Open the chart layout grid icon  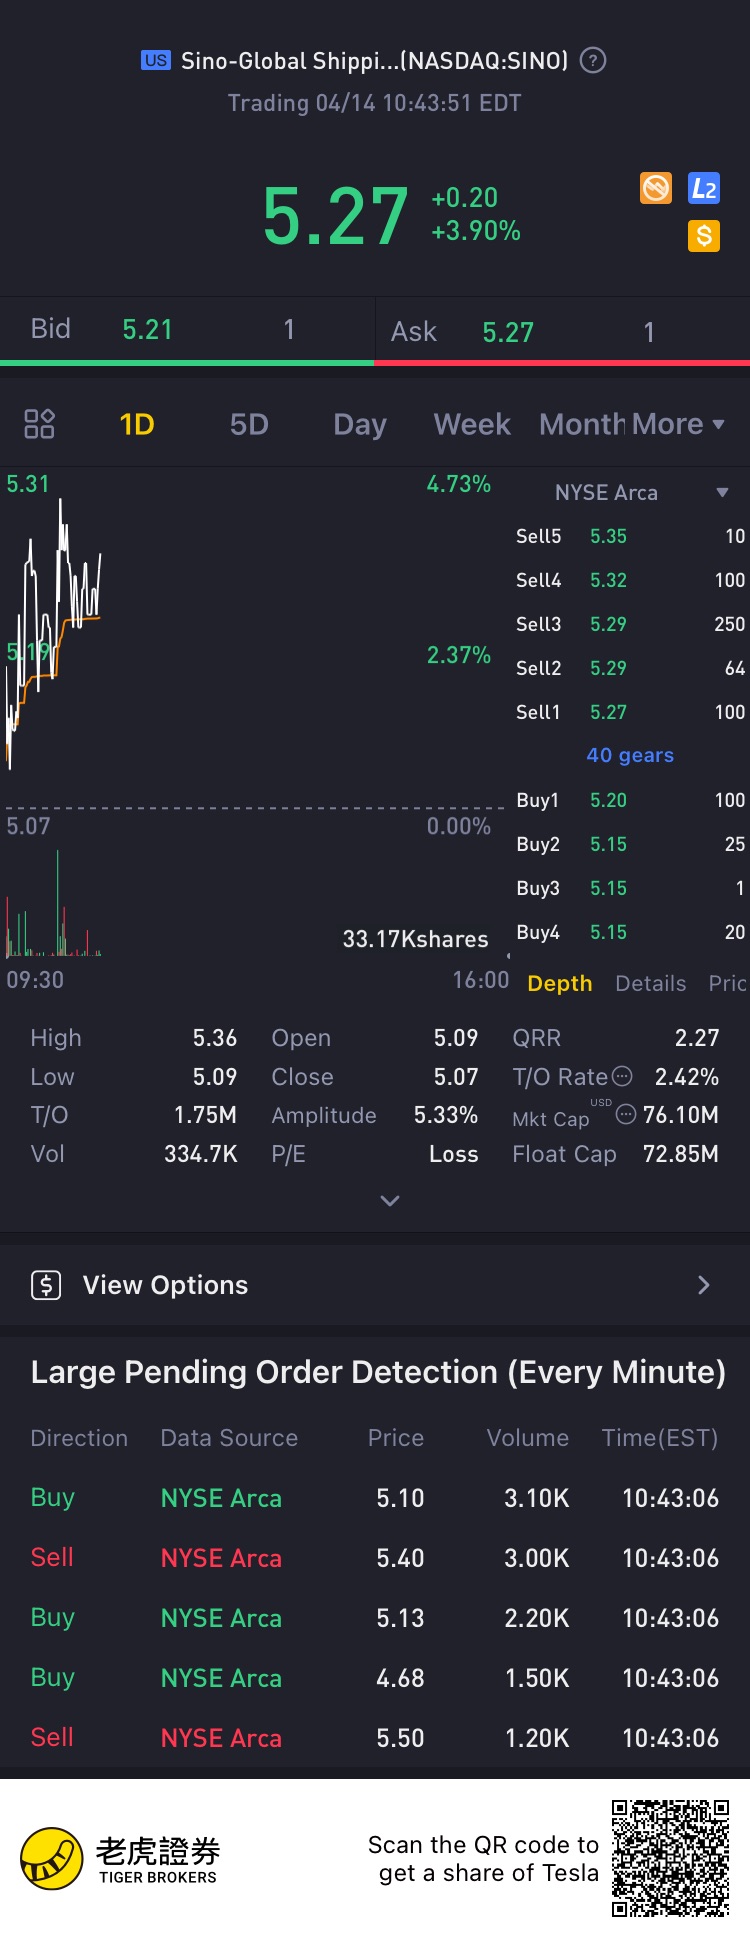(x=39, y=424)
